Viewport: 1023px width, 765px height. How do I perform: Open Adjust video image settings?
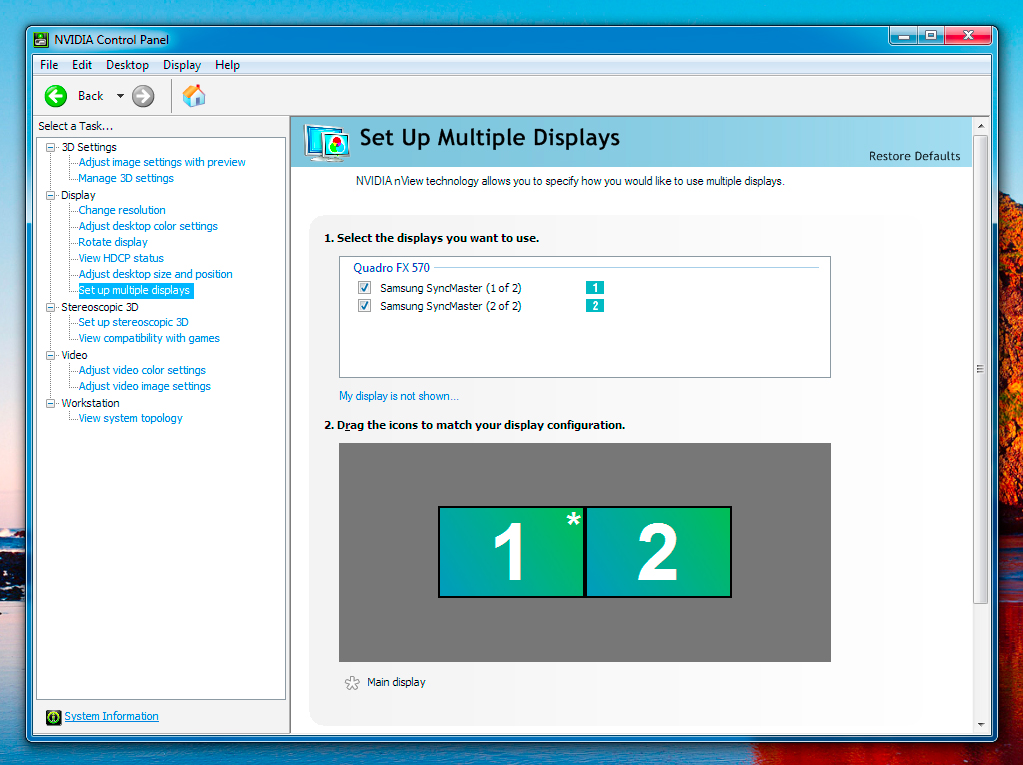pyautogui.click(x=144, y=386)
